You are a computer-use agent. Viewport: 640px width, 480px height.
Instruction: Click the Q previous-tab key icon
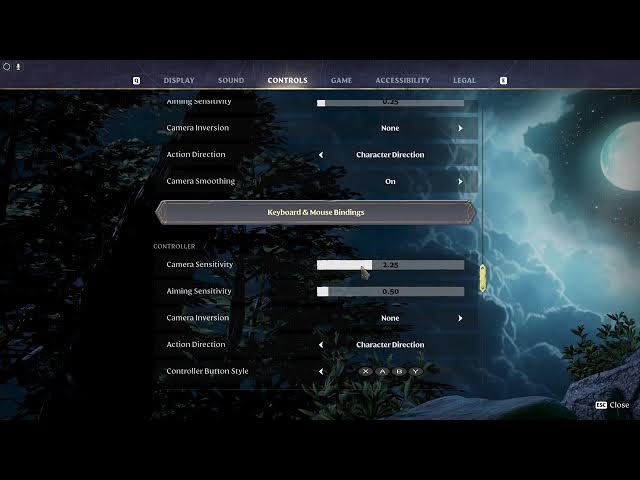point(136,81)
